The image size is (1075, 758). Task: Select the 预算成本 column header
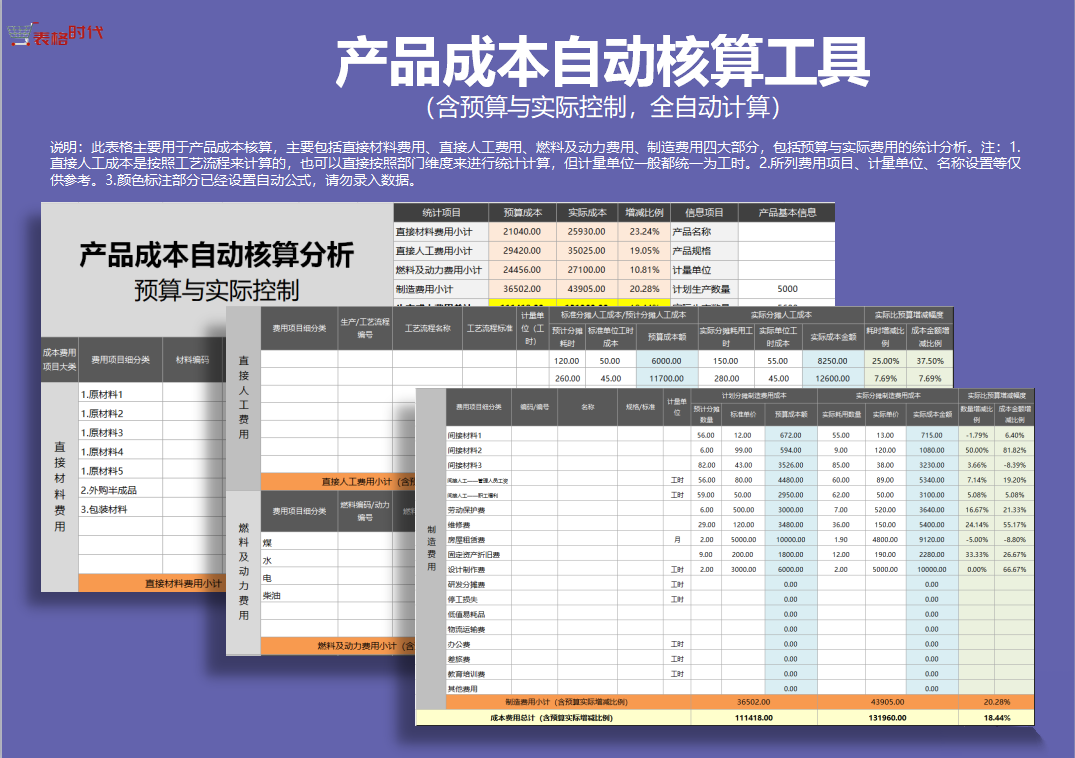click(522, 212)
